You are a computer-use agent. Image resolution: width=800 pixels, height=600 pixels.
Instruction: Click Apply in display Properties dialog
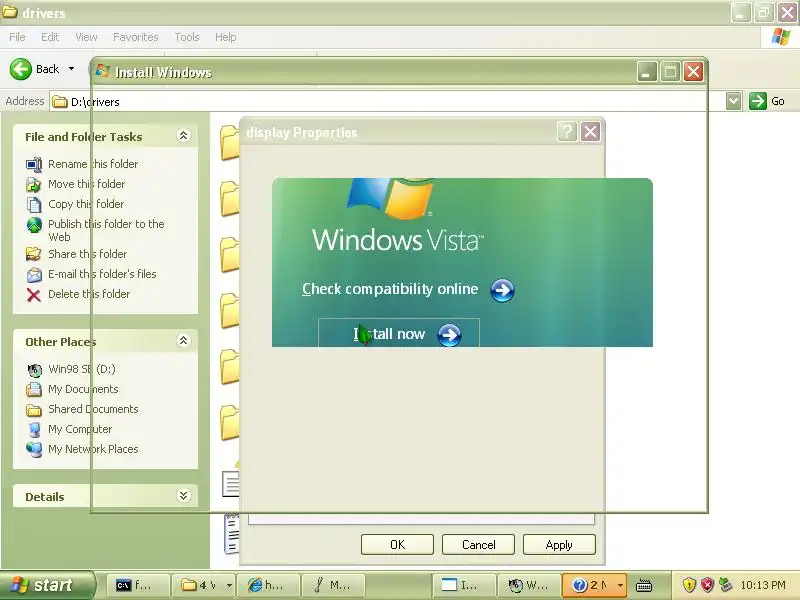coord(559,544)
